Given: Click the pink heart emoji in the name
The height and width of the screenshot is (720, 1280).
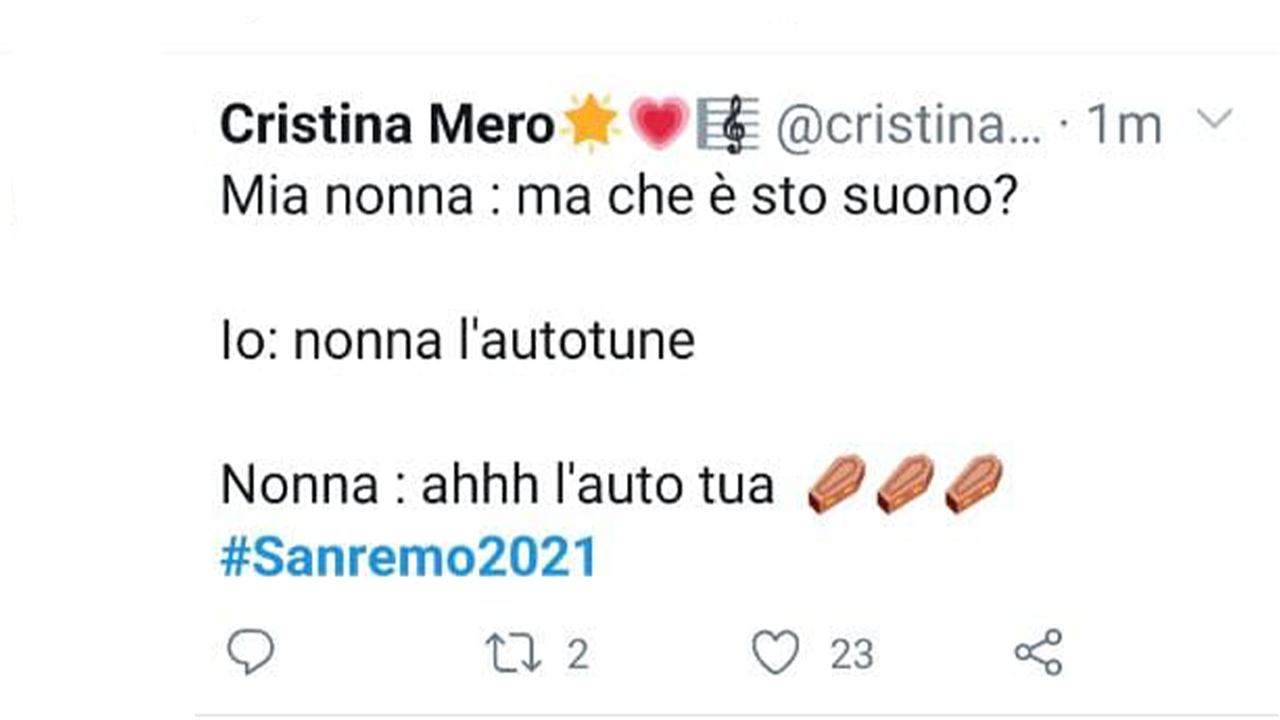Looking at the screenshot, I should point(657,124).
